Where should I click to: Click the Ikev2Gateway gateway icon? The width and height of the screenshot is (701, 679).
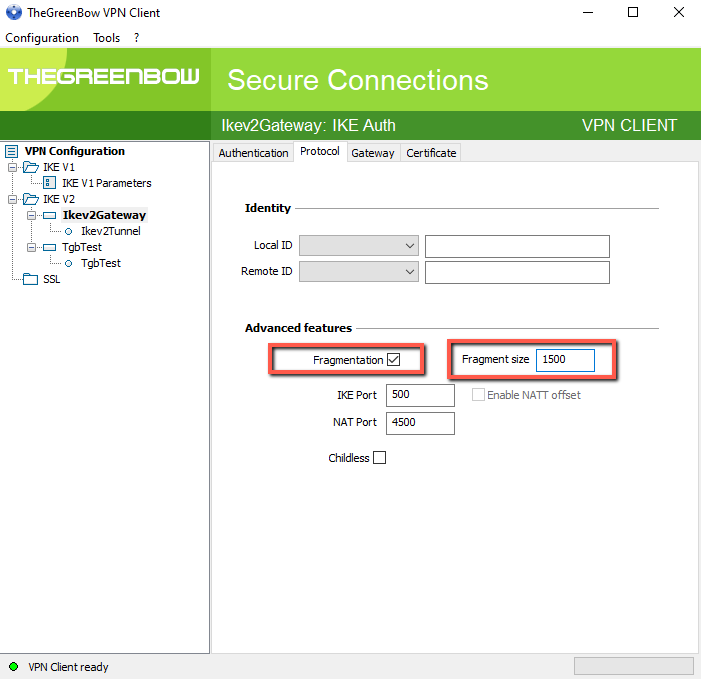pos(49,215)
